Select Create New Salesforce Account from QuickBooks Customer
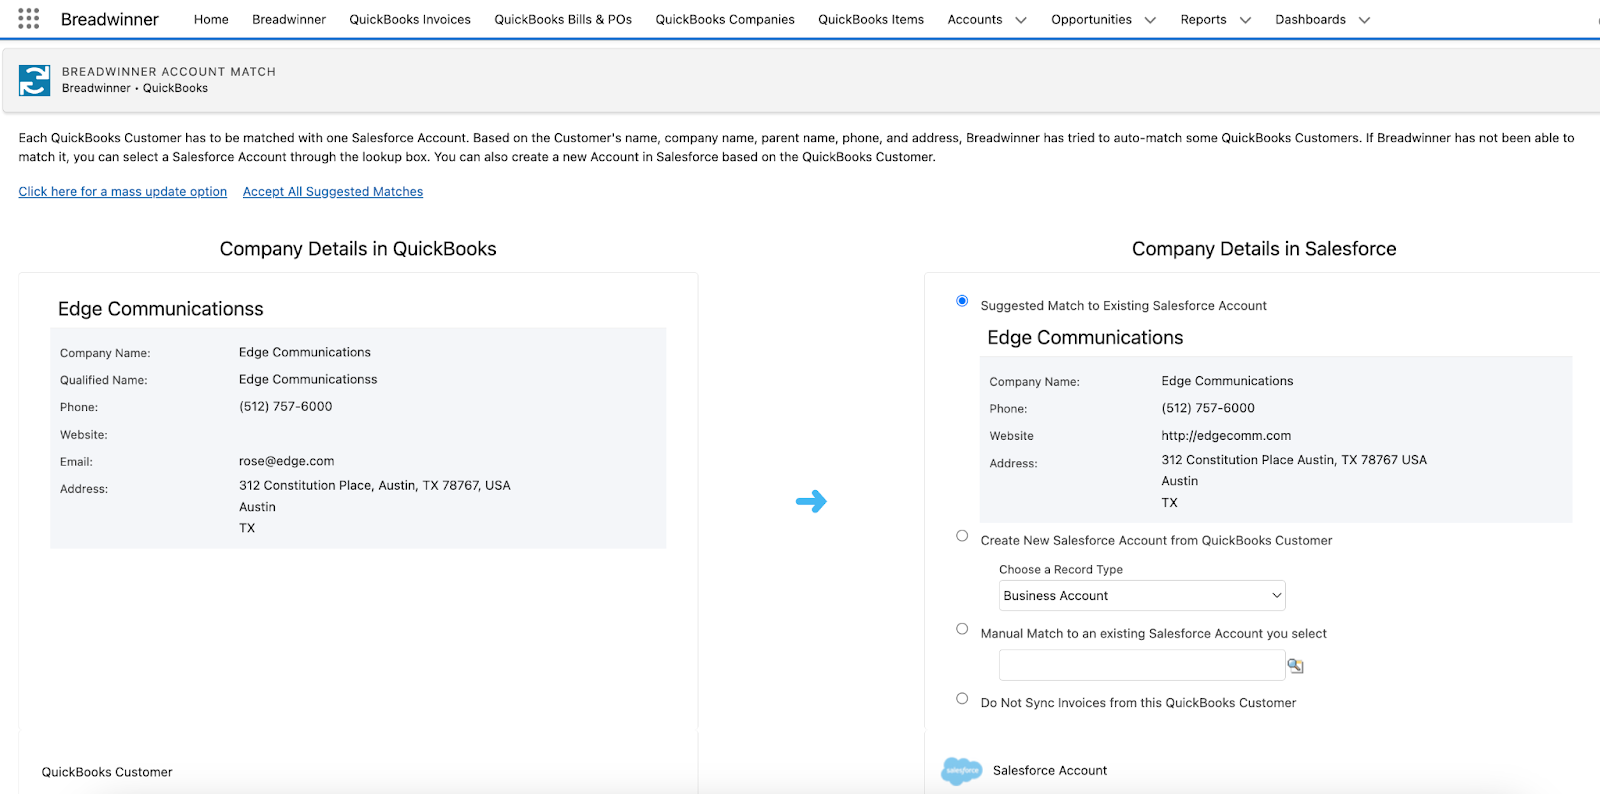This screenshot has width=1600, height=794. pos(962,536)
